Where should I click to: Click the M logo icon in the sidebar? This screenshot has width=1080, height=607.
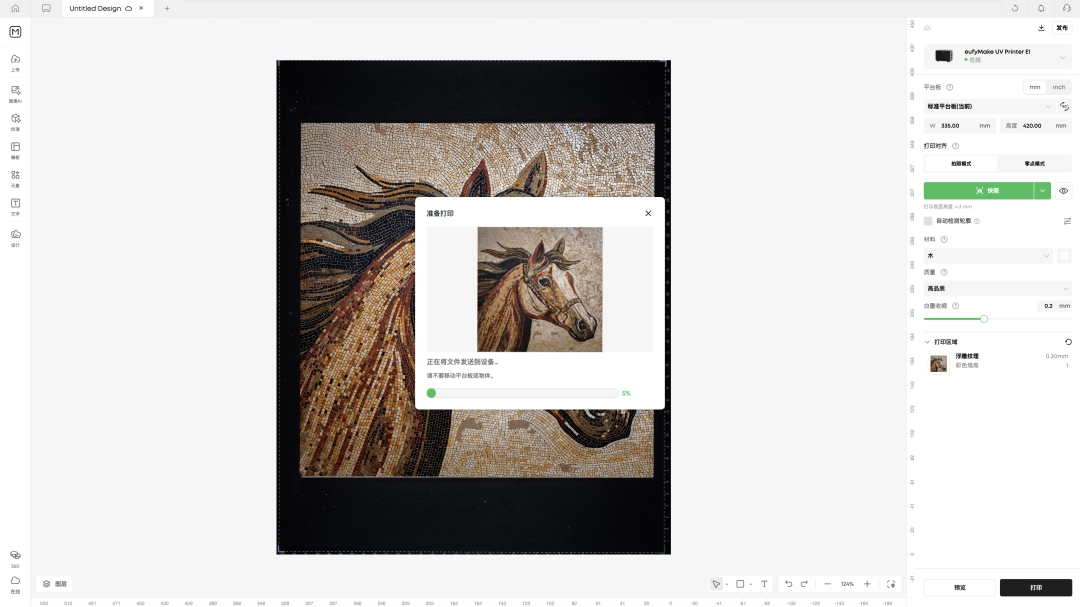coord(15,32)
